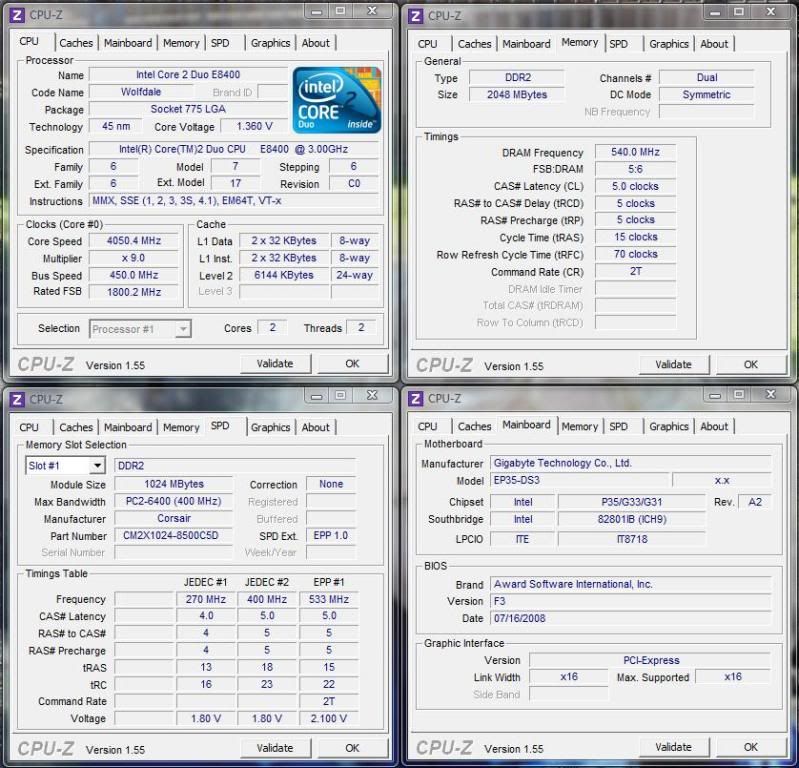Click the Core Voltage value 1.360 V
Screen dimensions: 799x768
254,126
